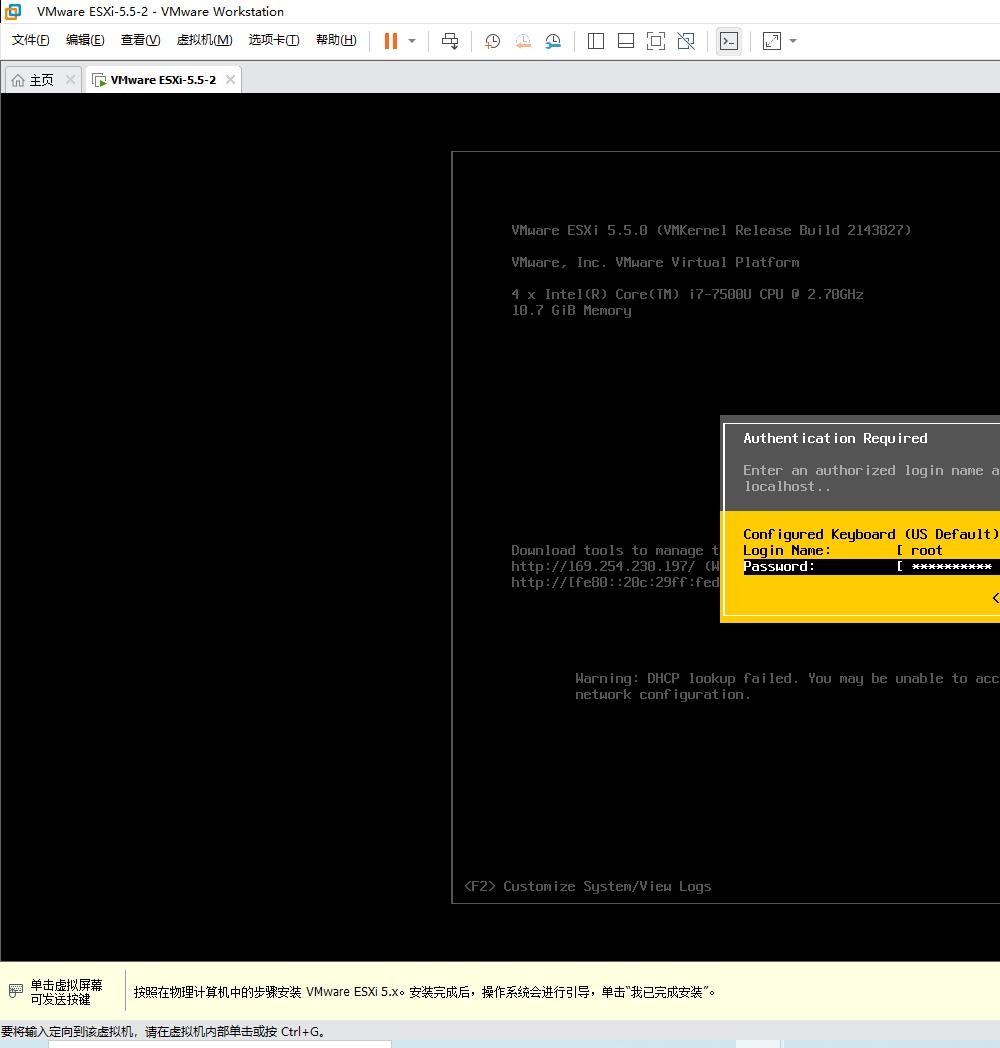Click Send Ctrl+Alt+Del toolbar icon
1000x1048 pixels.
pyautogui.click(x=450, y=41)
